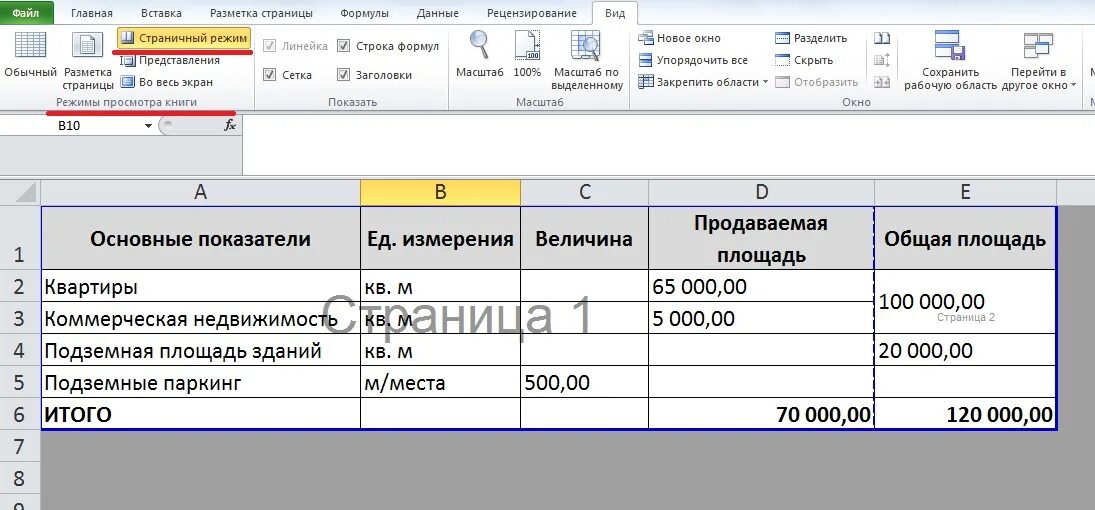Click total cell 120 000,00
1095x510 pixels.
(965, 414)
